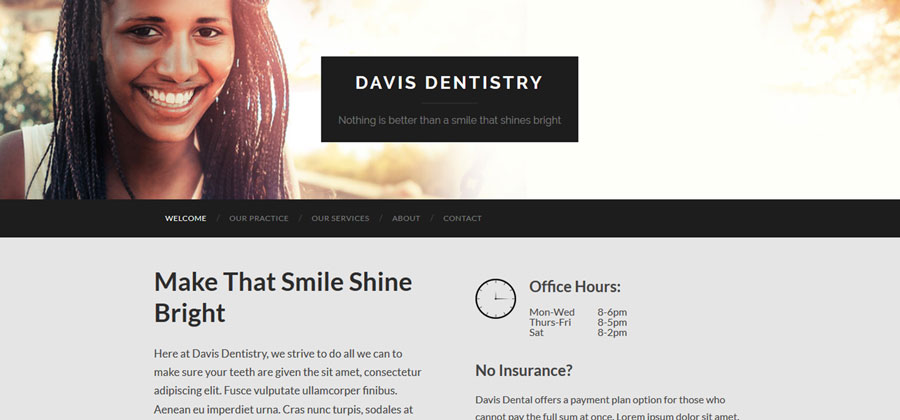The height and width of the screenshot is (420, 900).
Task: Click the Make That Smile Shine Bright heading
Action: [x=283, y=297]
